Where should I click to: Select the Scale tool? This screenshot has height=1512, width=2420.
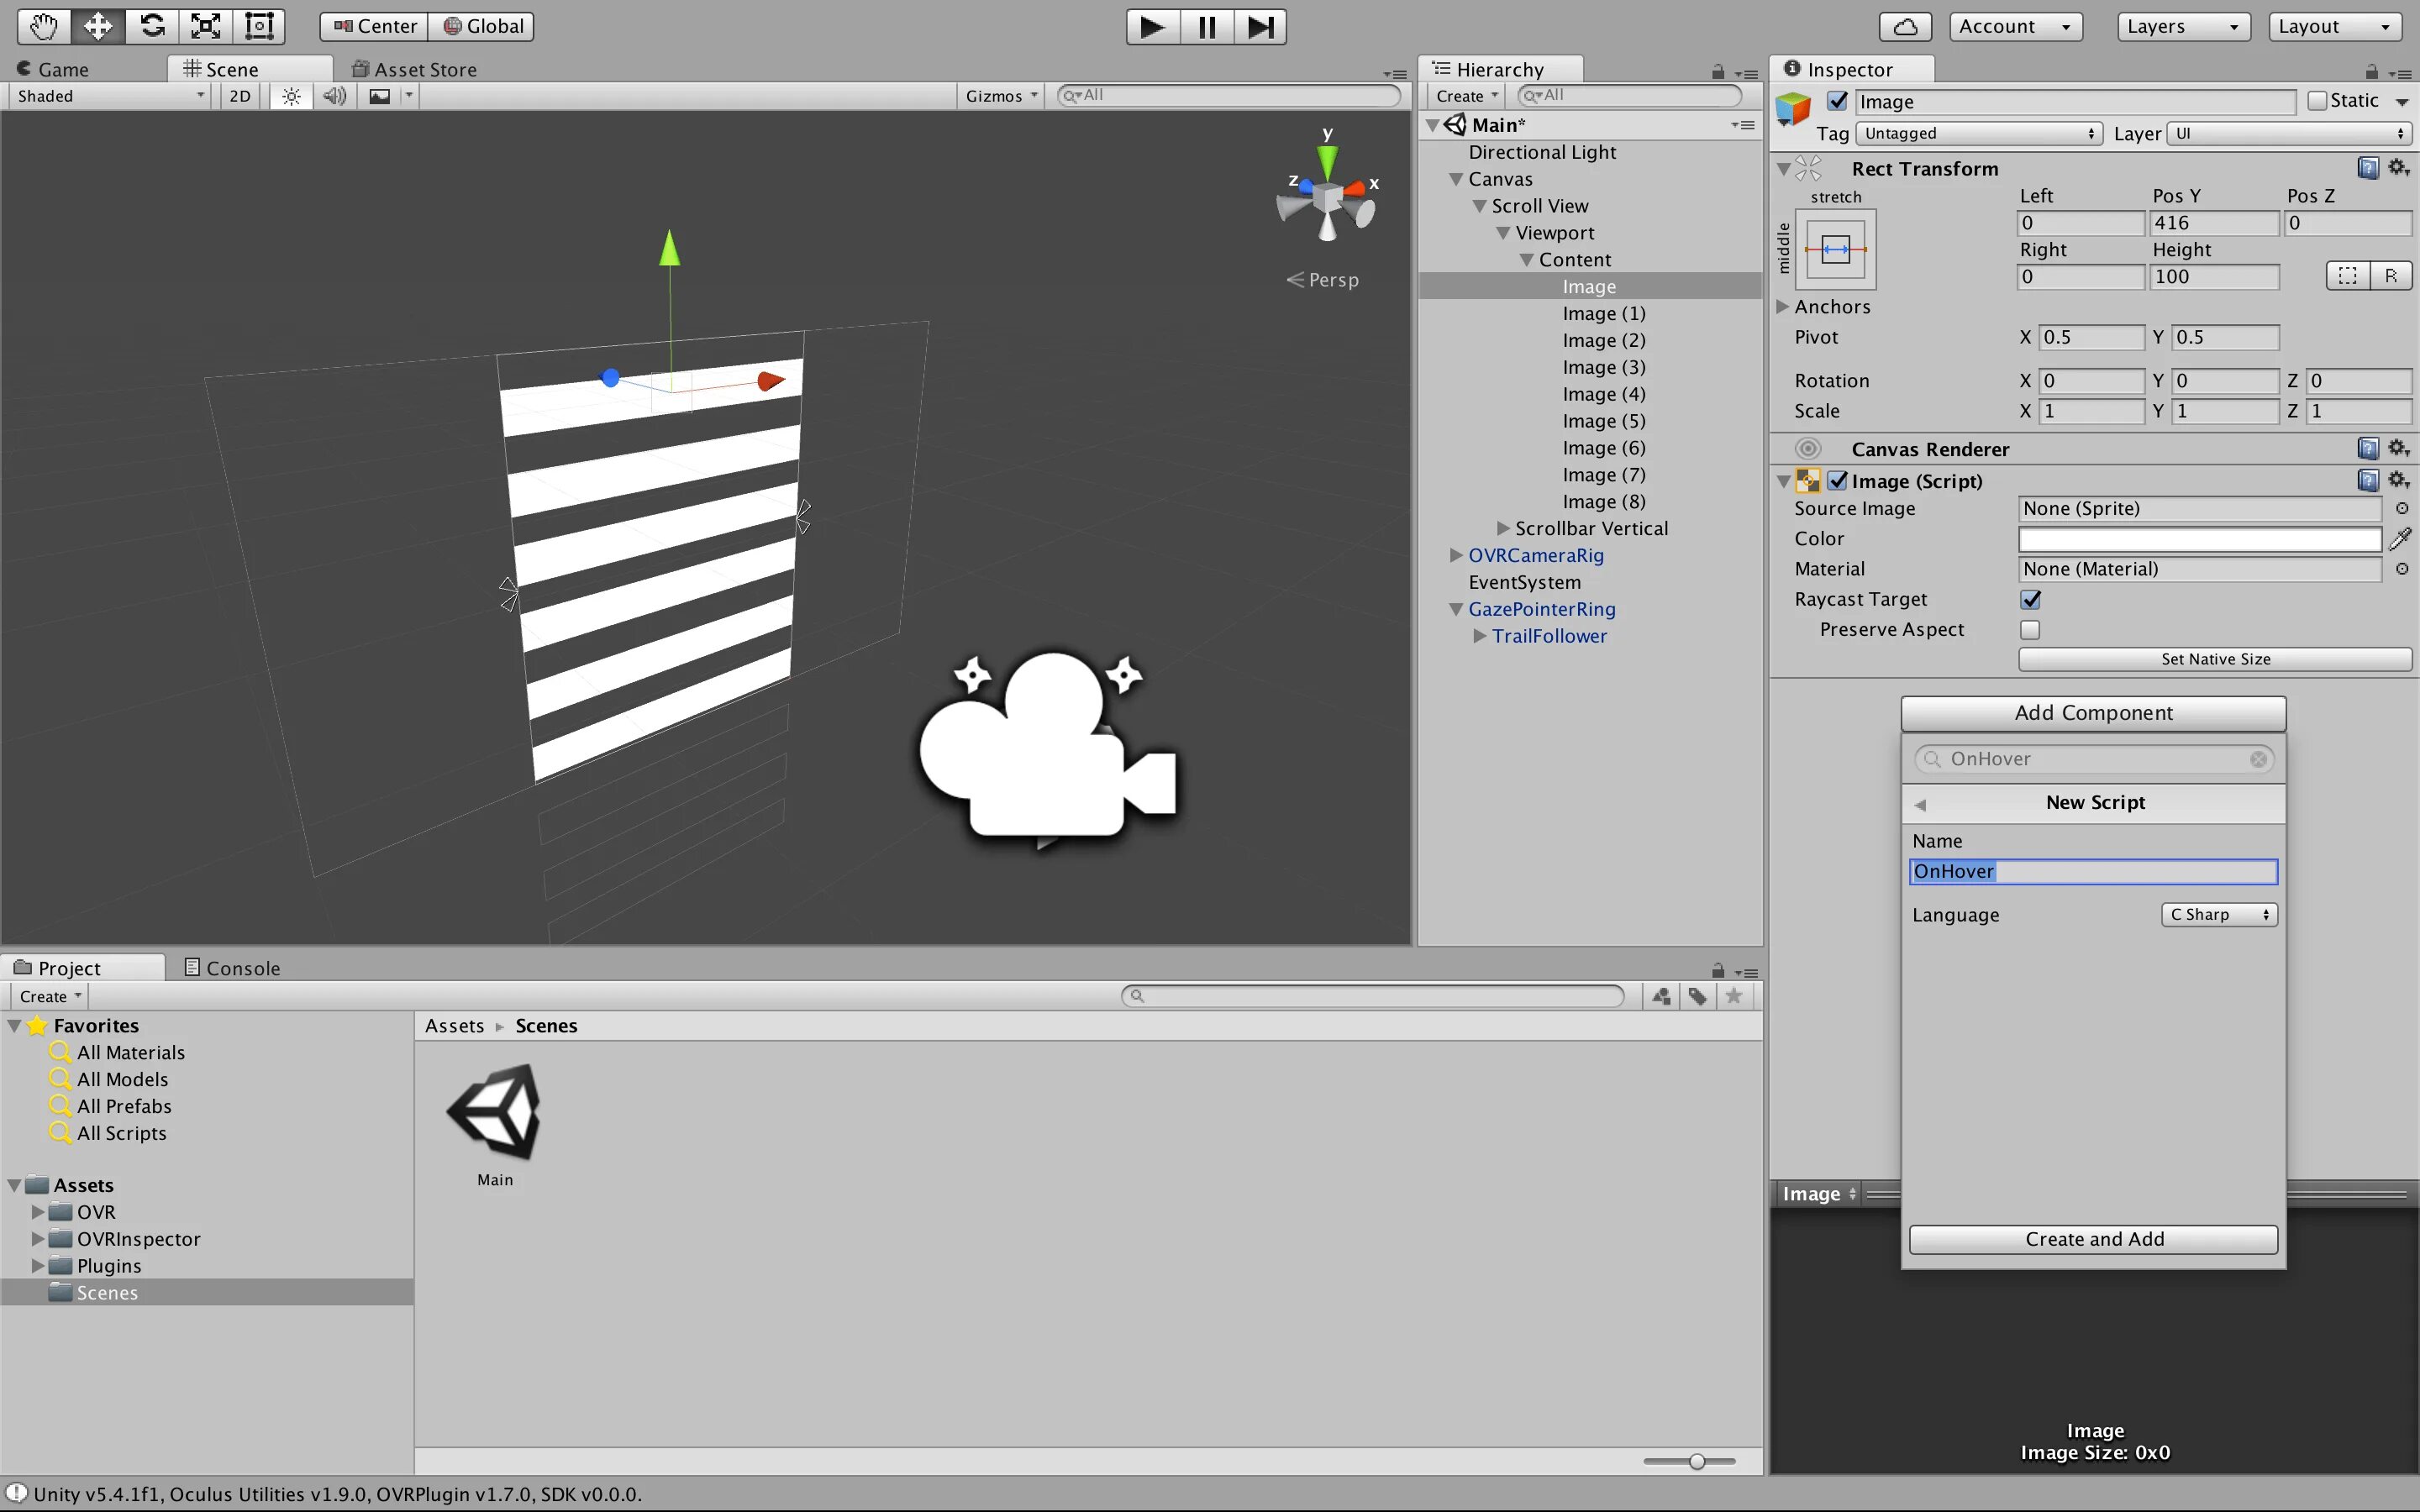206,26
